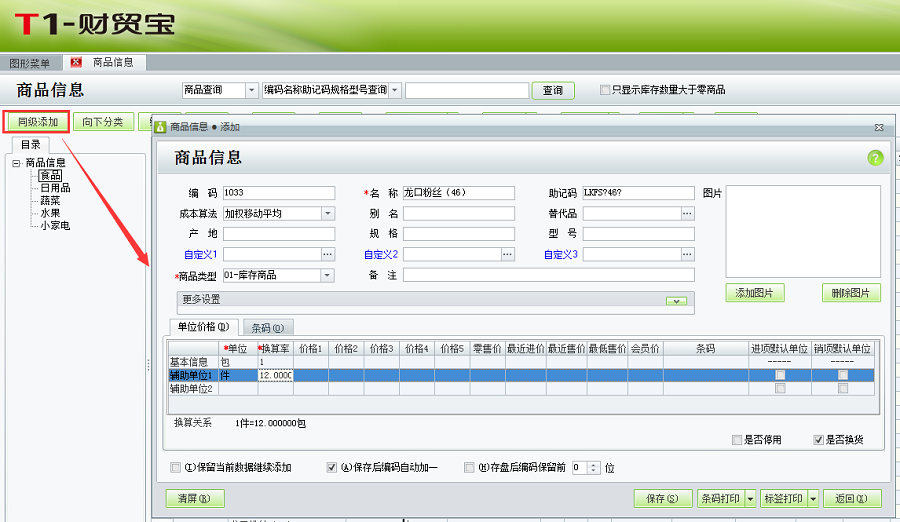The width and height of the screenshot is (900, 522).
Task: Click the 自定义3 link label
Action: (560, 254)
